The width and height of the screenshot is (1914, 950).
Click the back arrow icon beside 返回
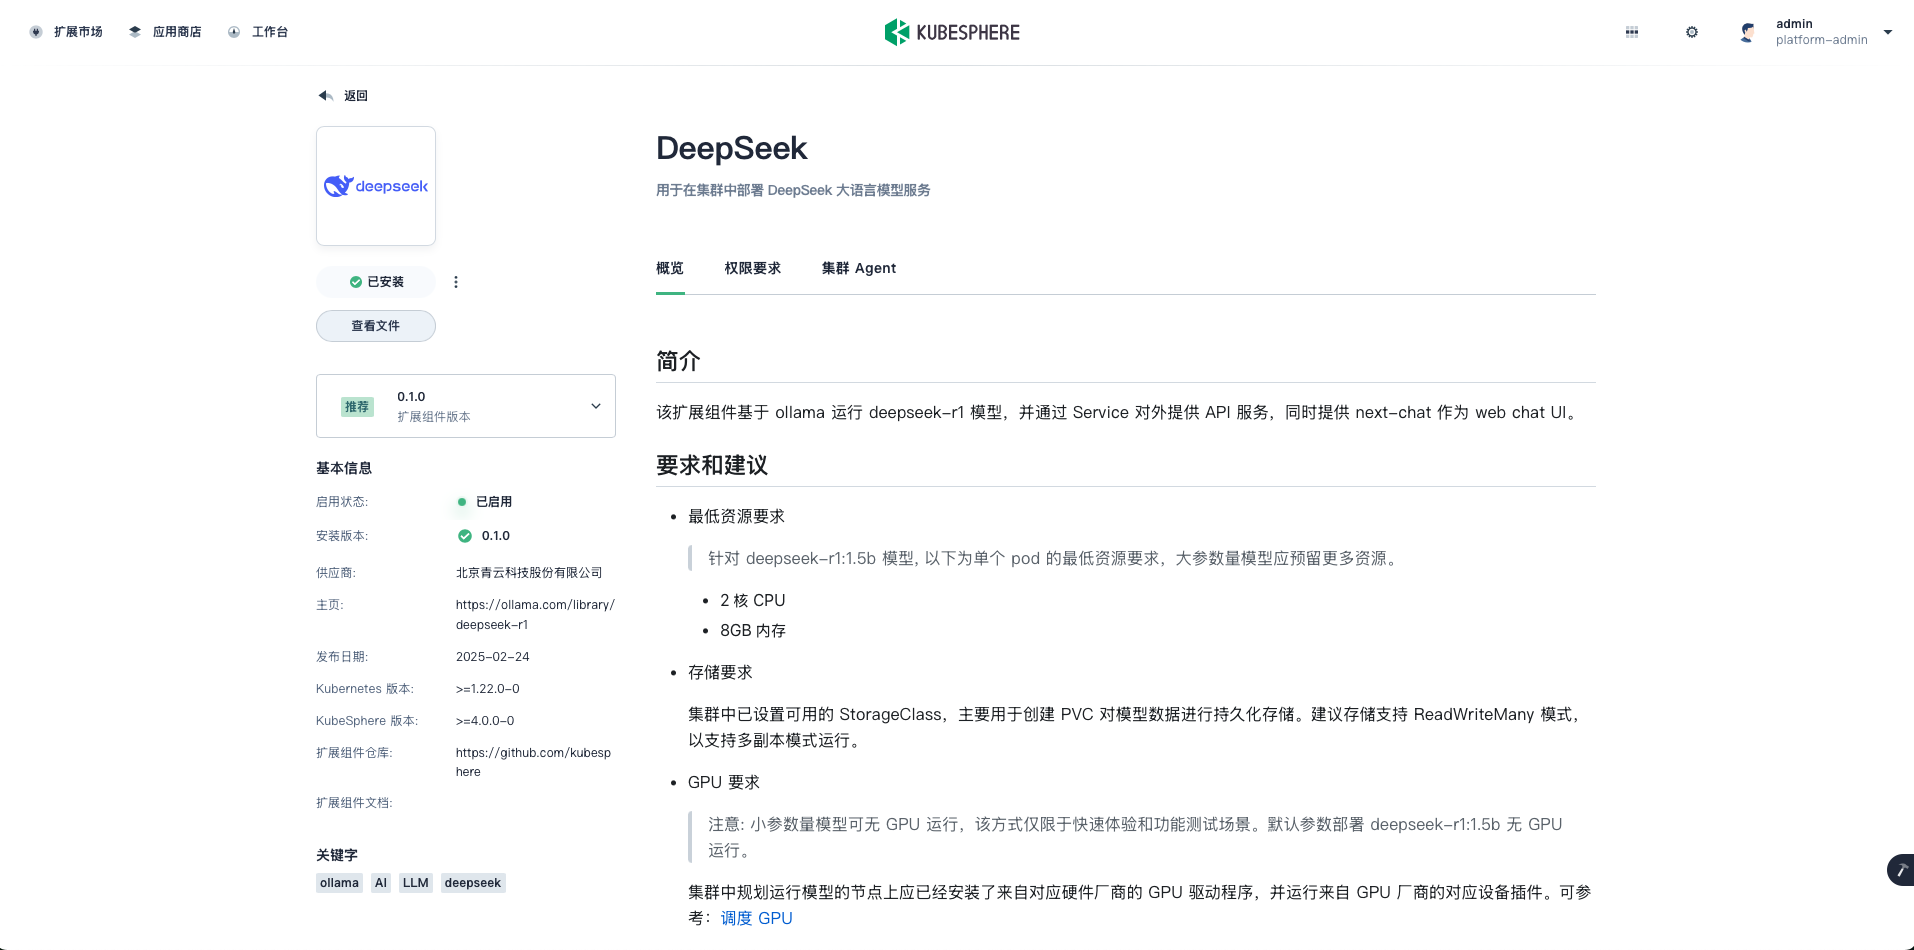325,96
